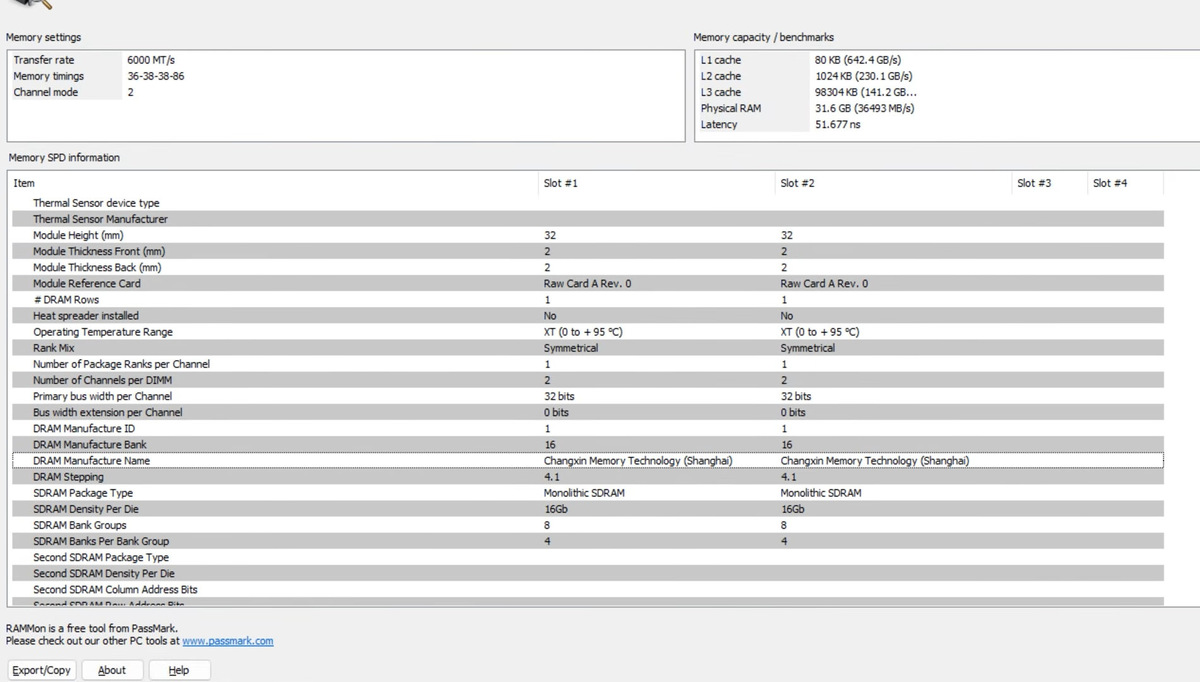Click the DRAM Manufacture ID row
The width and height of the screenshot is (1200, 682).
click(x=586, y=428)
